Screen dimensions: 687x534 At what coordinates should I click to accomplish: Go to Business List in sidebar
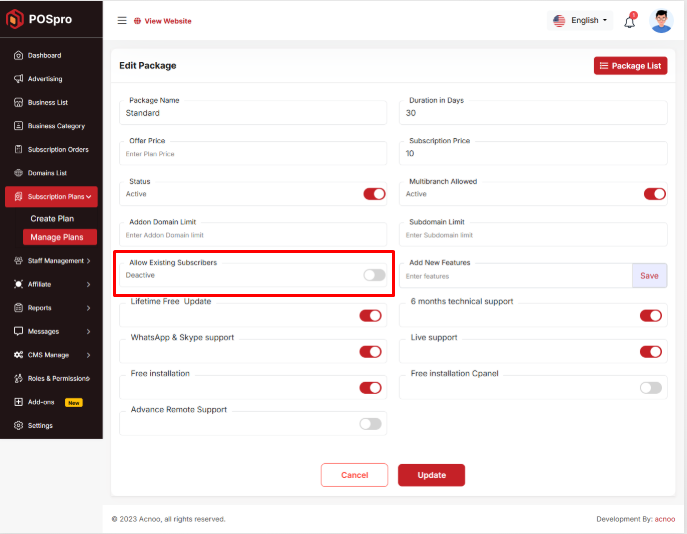[x=47, y=102]
